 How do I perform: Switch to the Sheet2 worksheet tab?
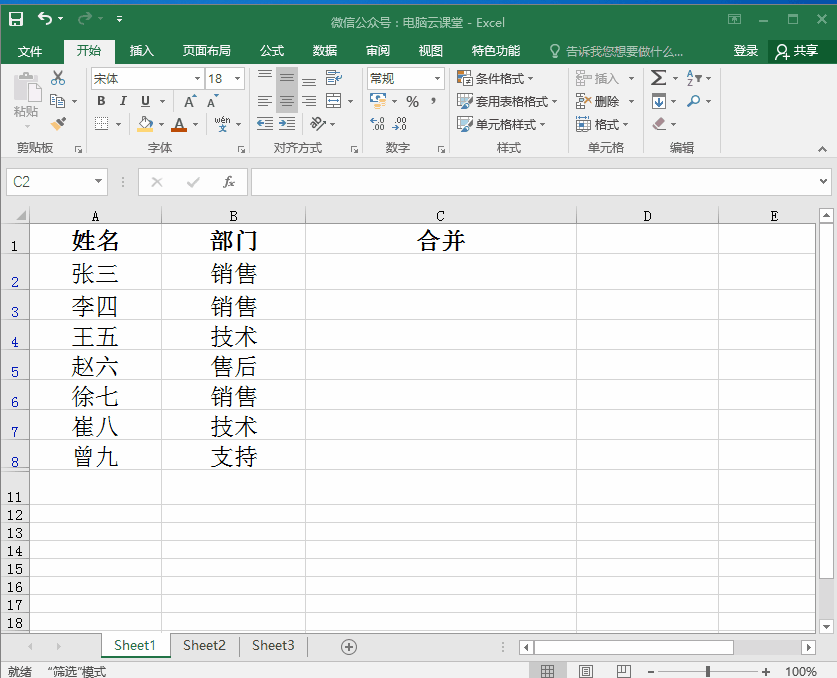tap(204, 646)
